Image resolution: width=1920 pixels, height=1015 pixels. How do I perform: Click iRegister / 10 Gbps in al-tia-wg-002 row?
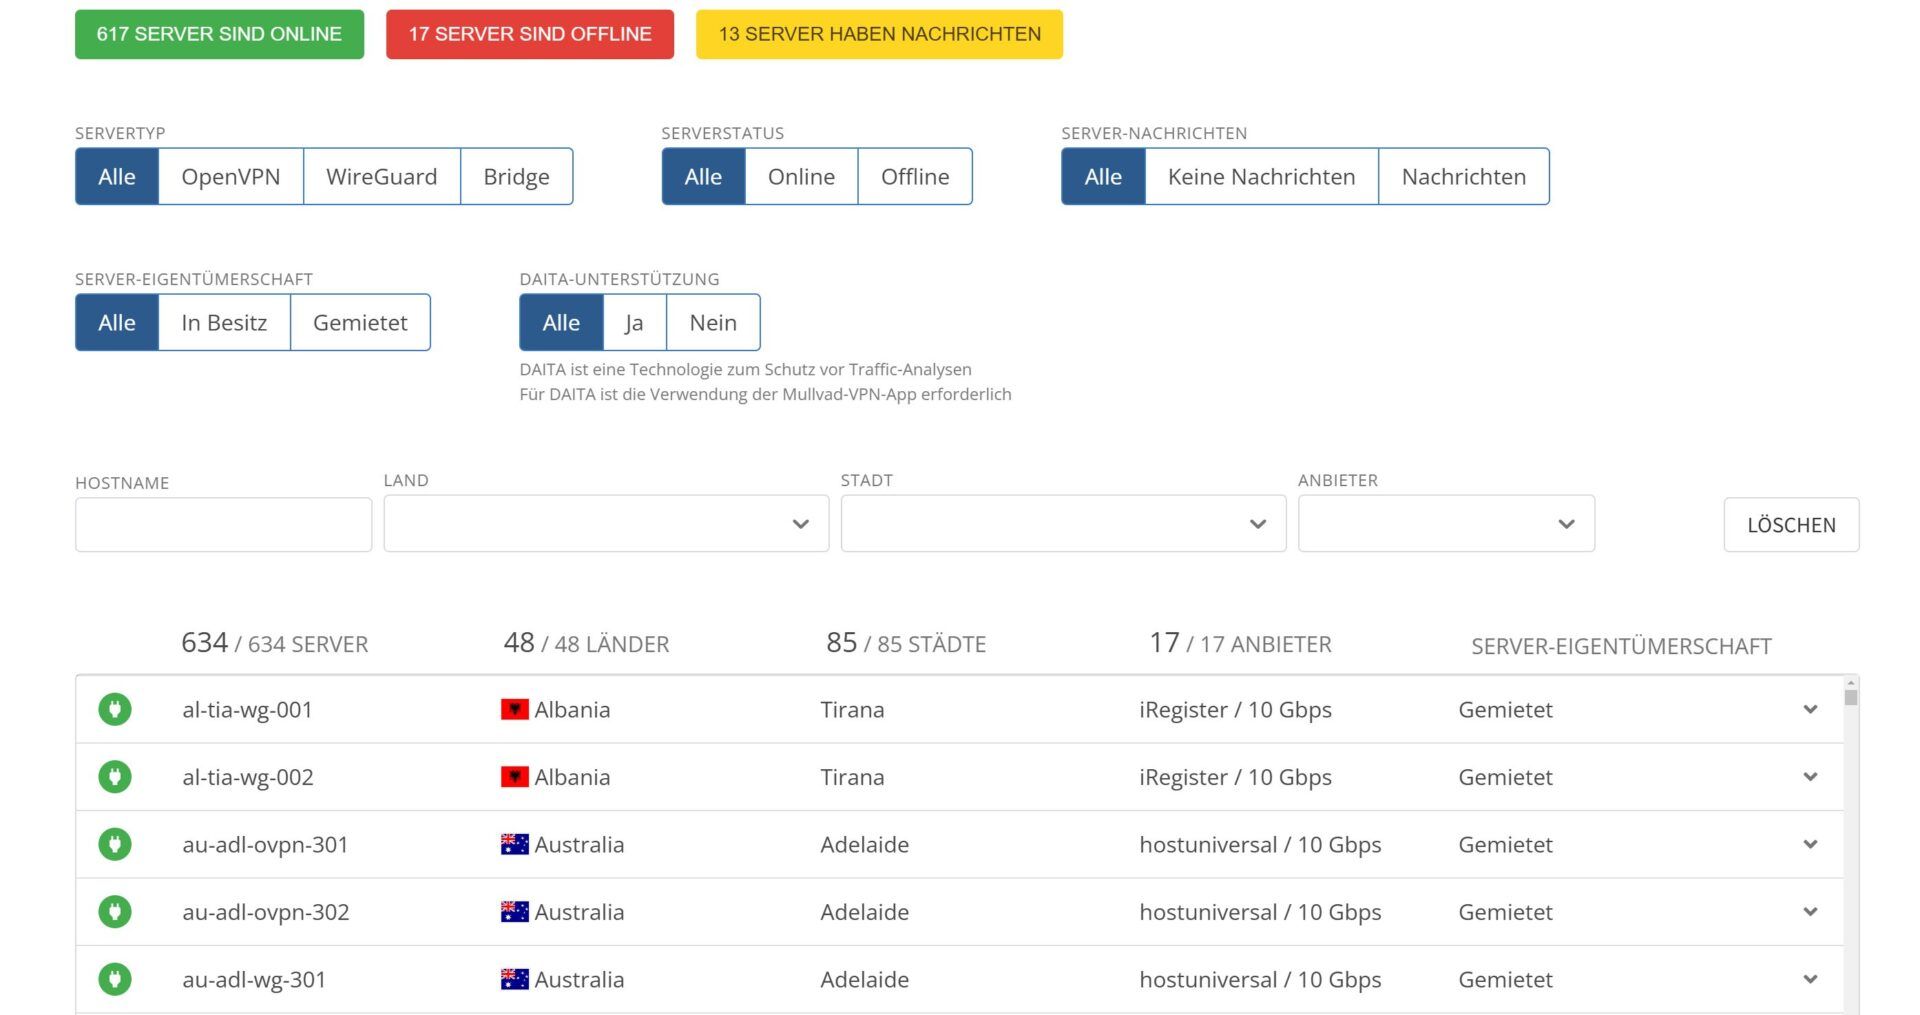[x=1235, y=776]
